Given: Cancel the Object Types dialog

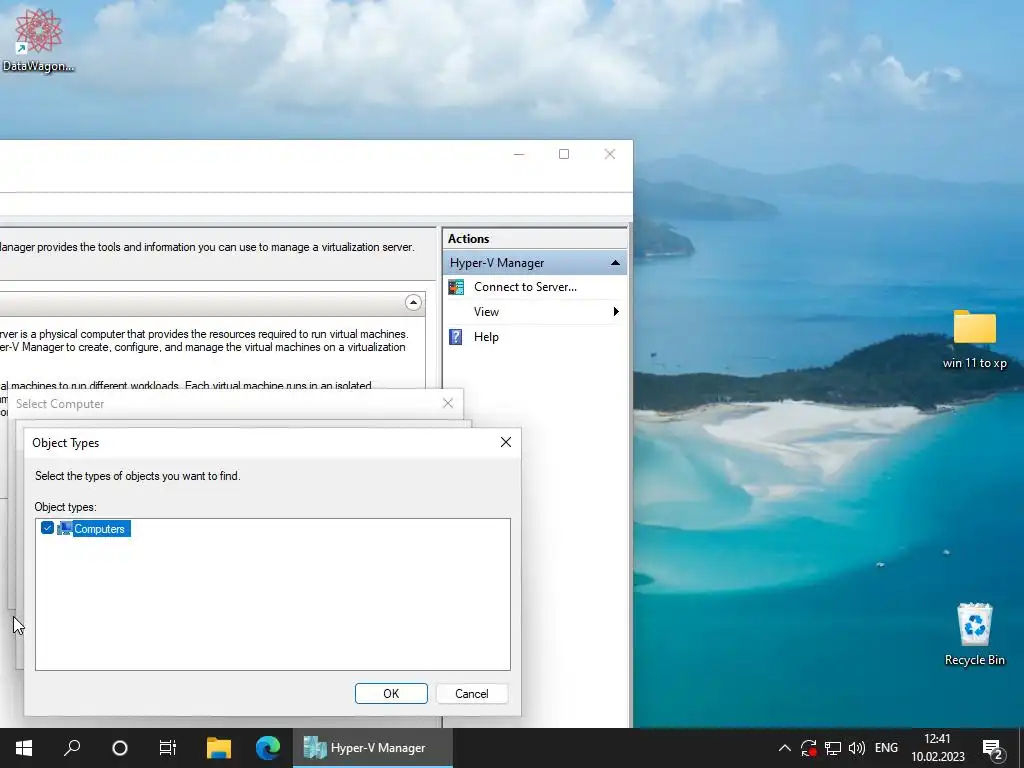Looking at the screenshot, I should pyautogui.click(x=472, y=694).
